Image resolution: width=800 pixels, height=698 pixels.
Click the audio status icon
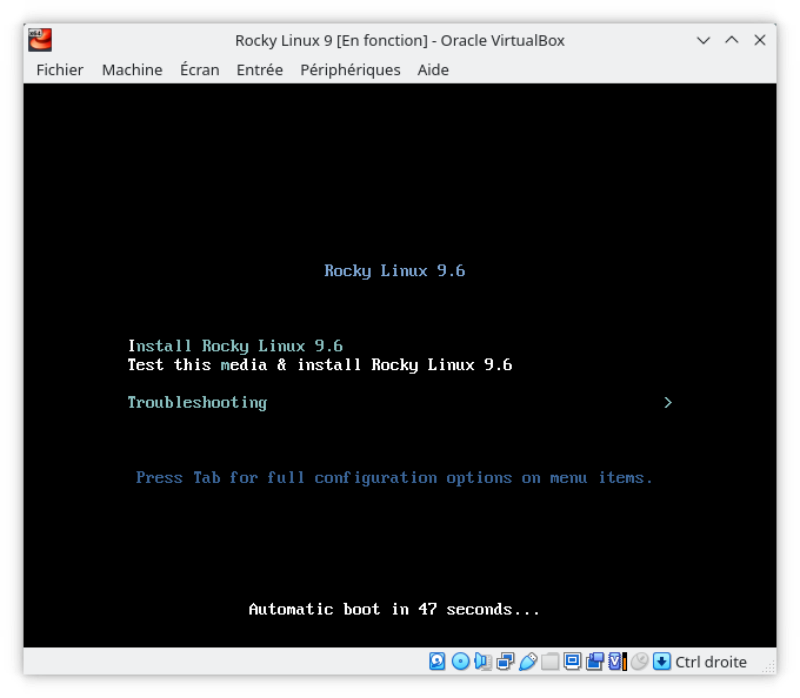coord(481,662)
